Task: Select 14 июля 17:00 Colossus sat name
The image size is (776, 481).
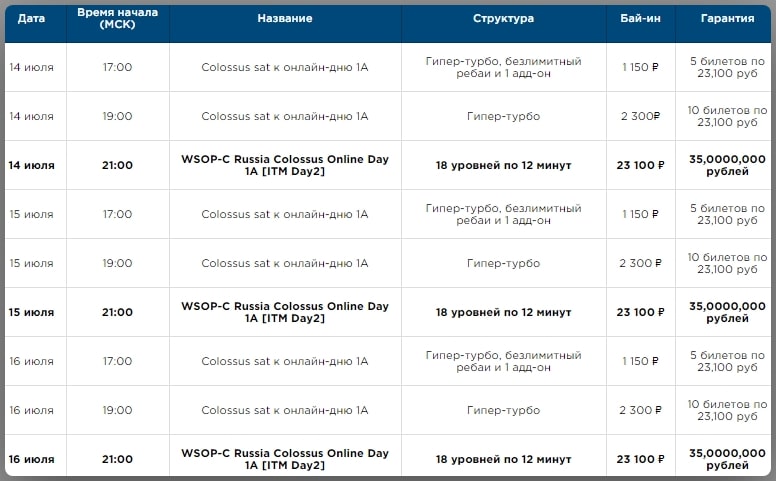Action: 285,67
